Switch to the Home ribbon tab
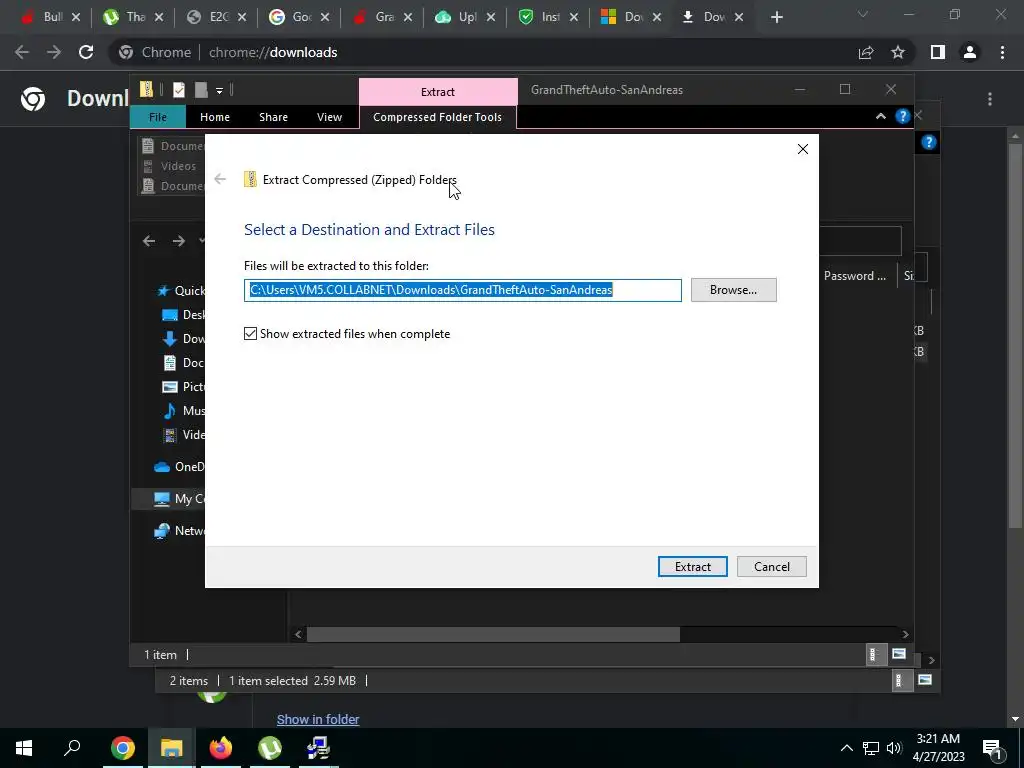 [215, 117]
